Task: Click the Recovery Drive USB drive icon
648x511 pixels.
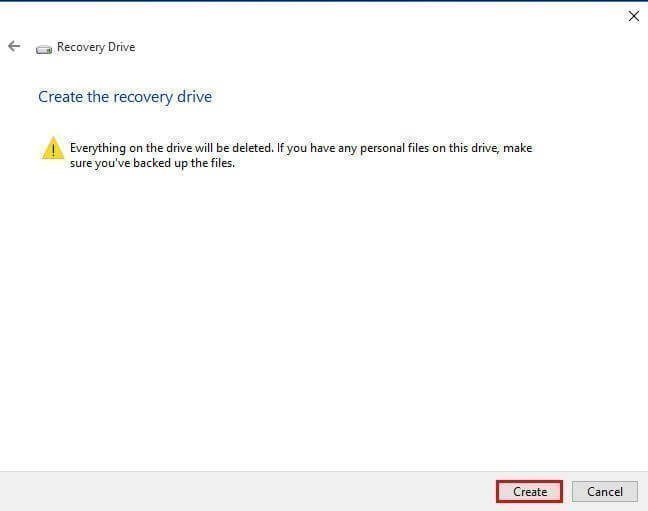Action: (44, 50)
